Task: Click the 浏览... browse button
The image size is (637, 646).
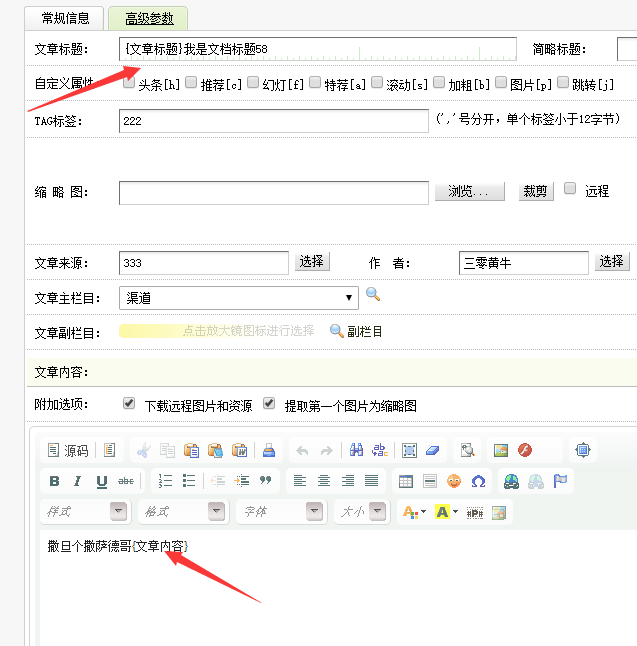Action: 470,192
